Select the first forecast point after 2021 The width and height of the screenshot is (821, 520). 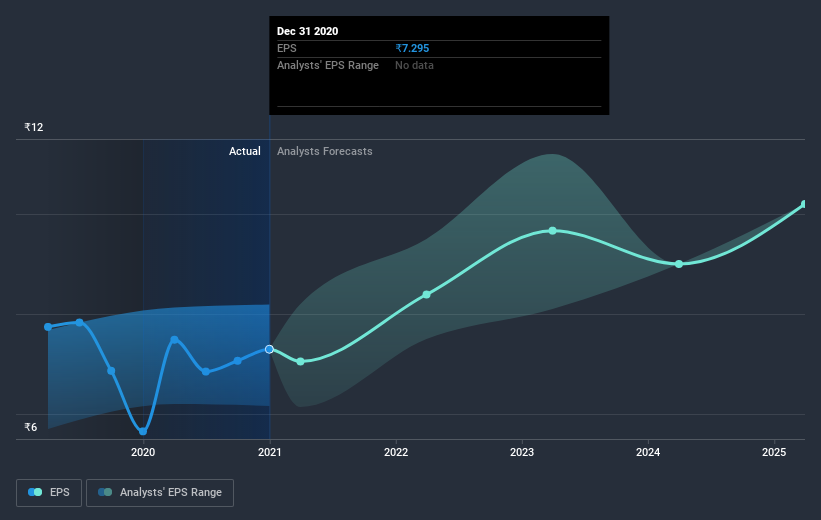tap(301, 362)
